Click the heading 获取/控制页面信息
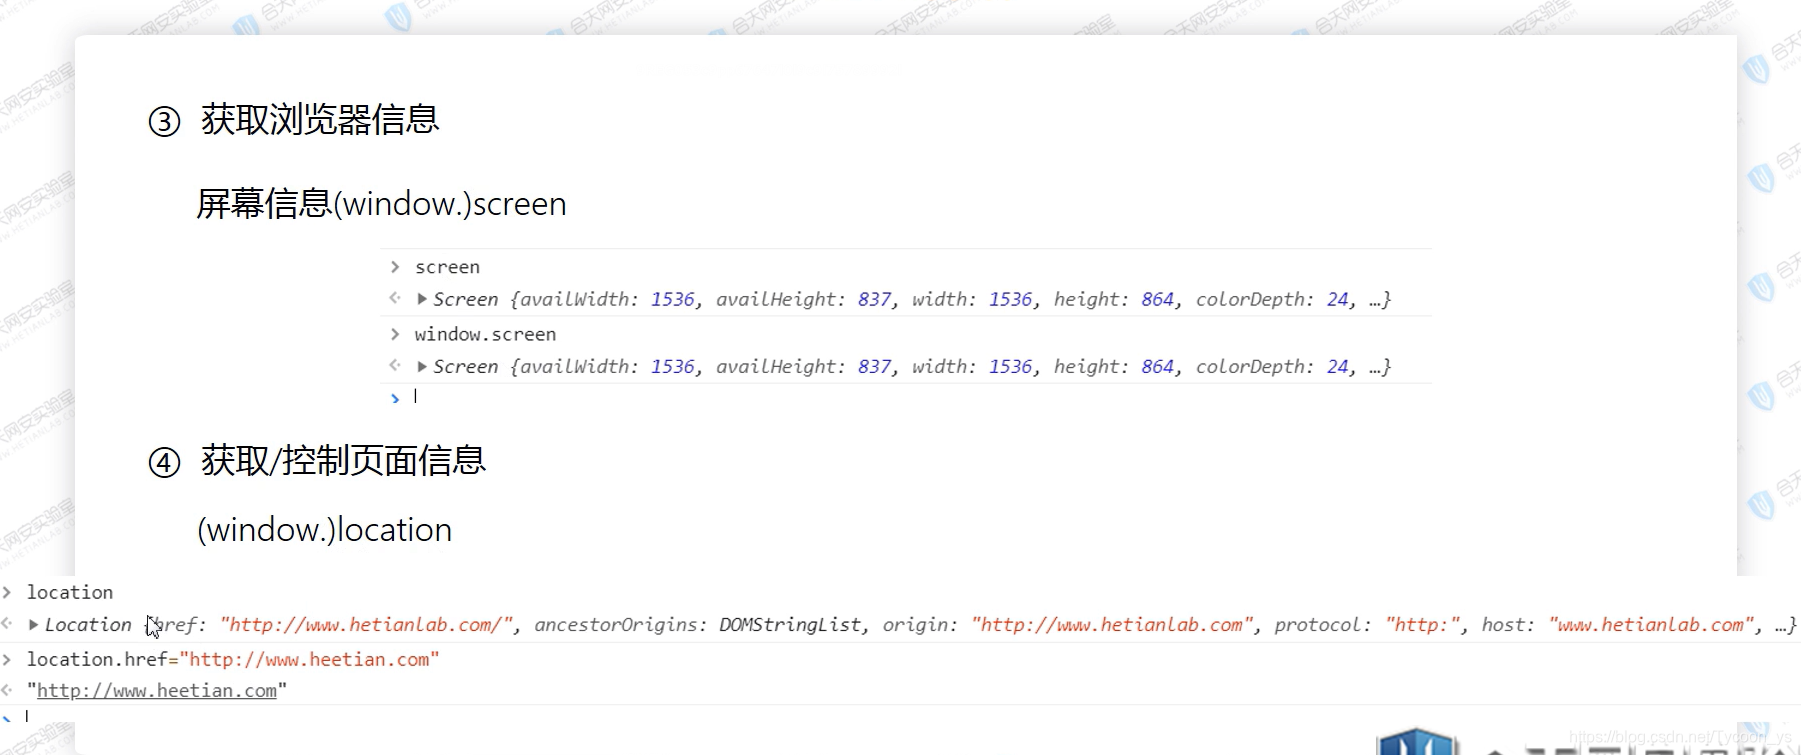1801x755 pixels. click(343, 461)
